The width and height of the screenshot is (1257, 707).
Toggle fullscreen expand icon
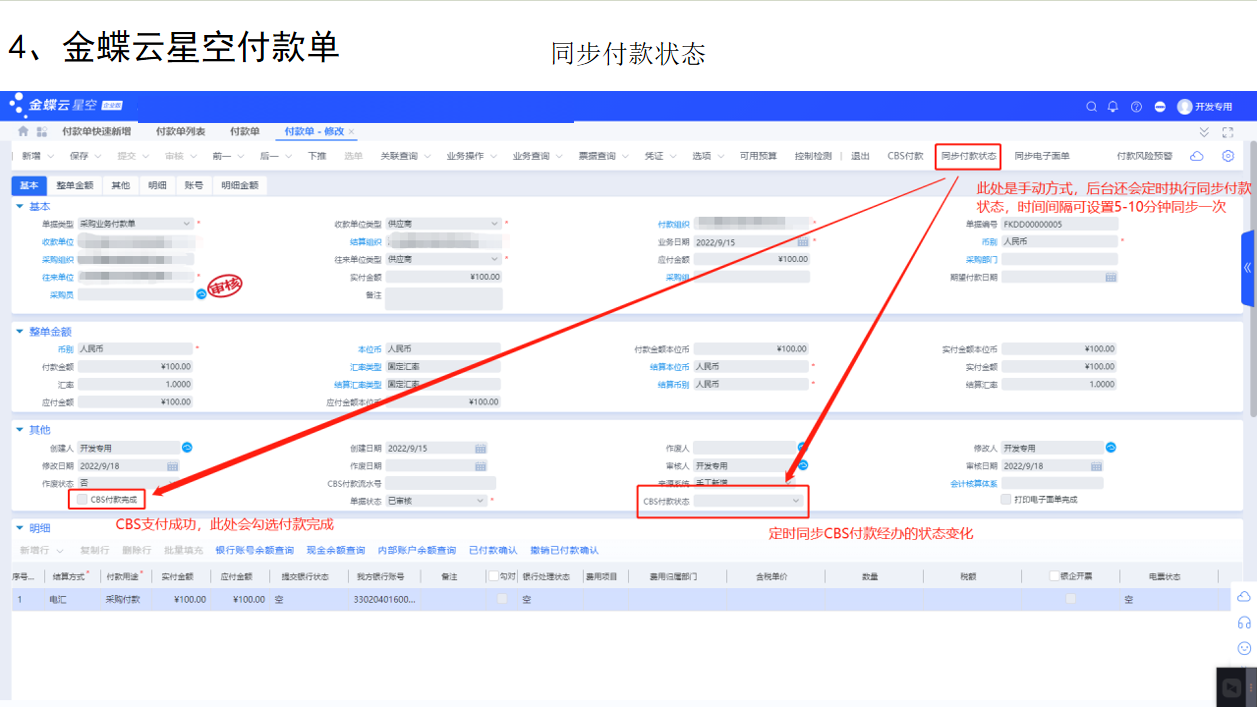click(1228, 132)
